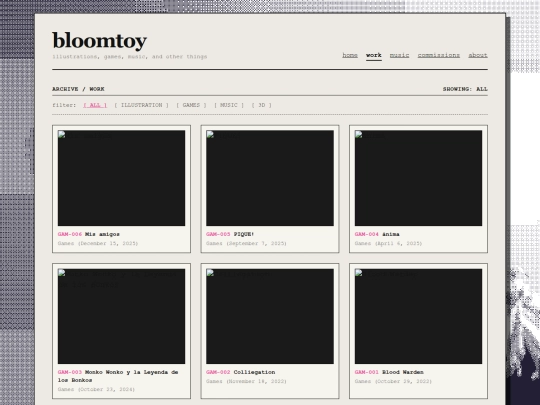Click the site tagline about illustrations, games, music
540x405 pixels.
130,56
